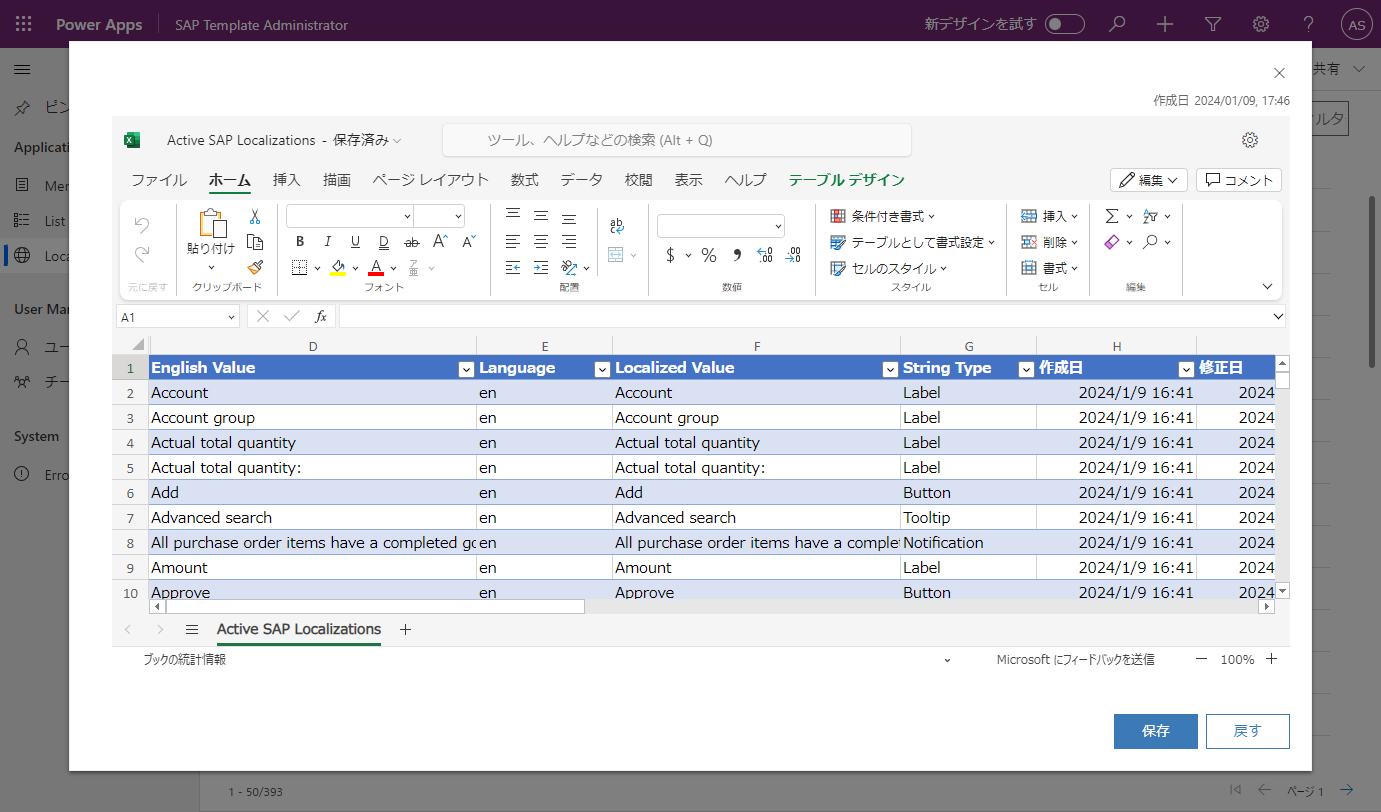This screenshot has height=812, width=1381.
Task: Toggle bold formatting
Action: coord(300,242)
